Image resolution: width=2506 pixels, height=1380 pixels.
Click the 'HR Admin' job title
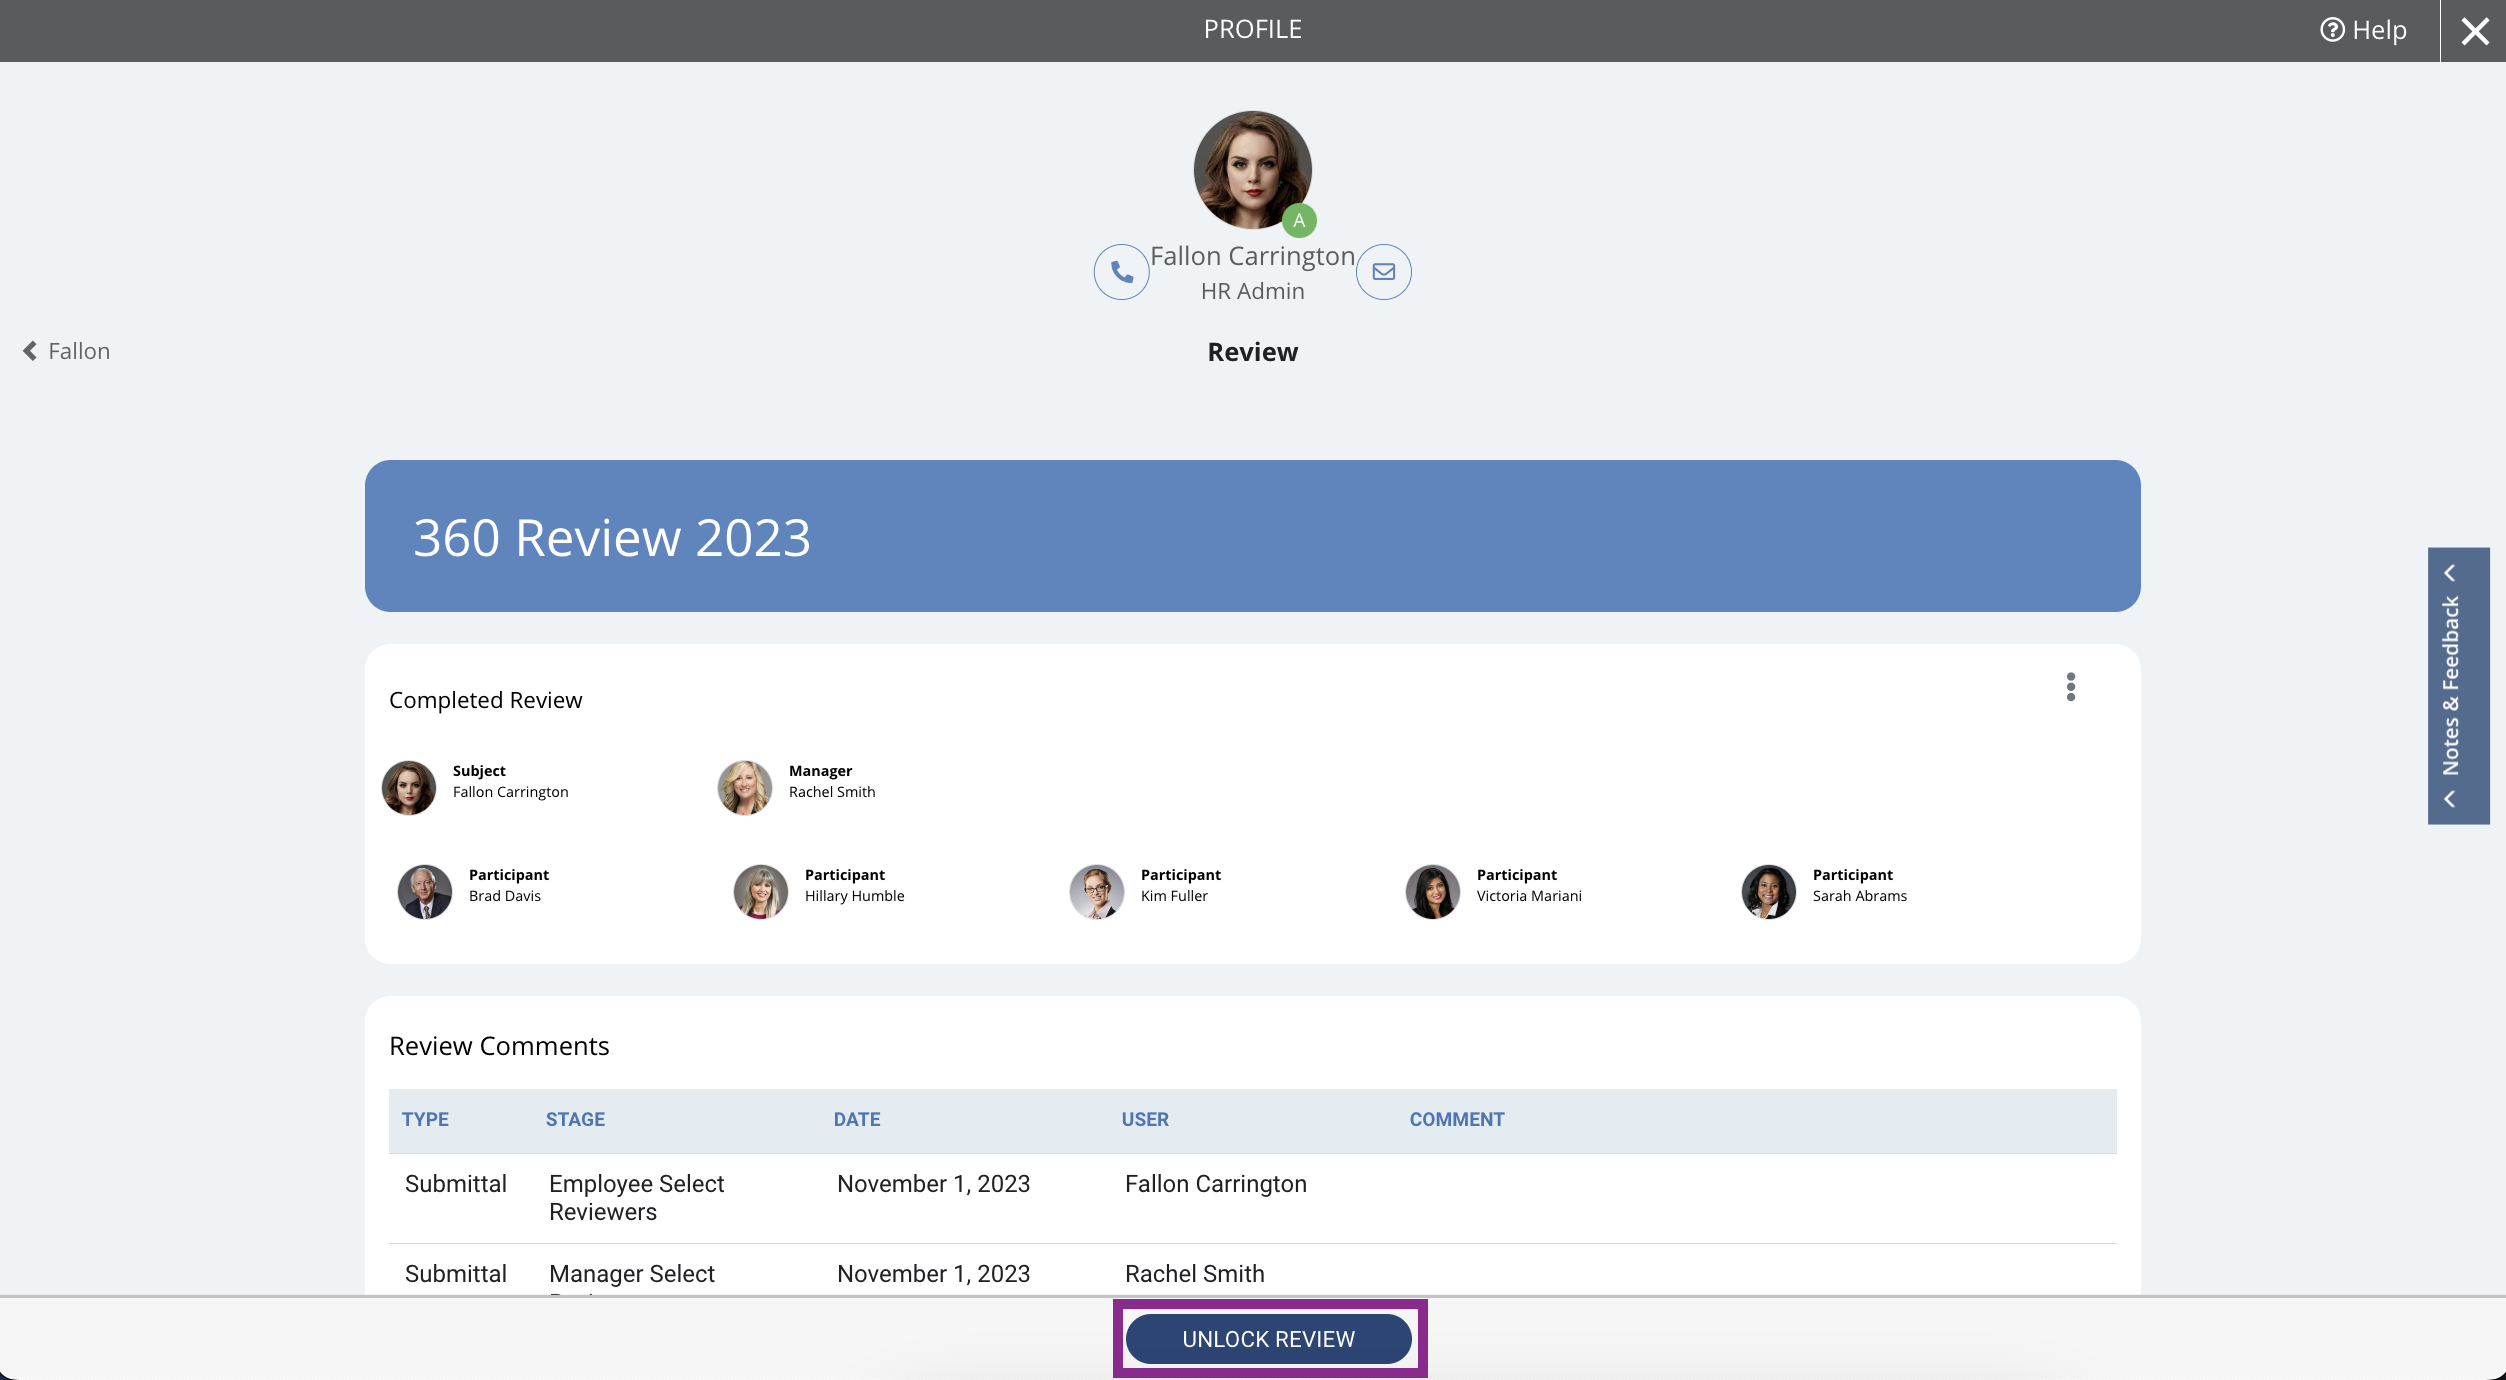click(1253, 291)
